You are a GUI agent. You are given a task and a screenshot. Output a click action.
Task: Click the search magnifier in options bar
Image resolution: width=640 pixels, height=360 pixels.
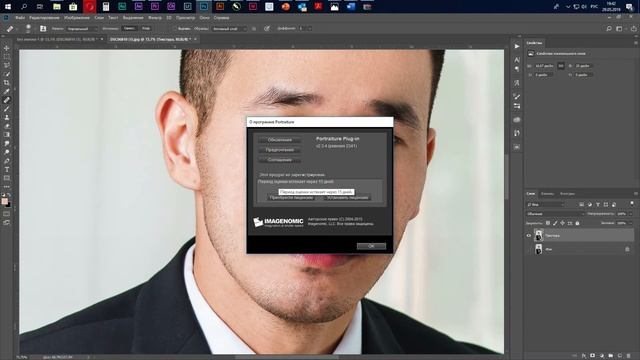pos(609,29)
